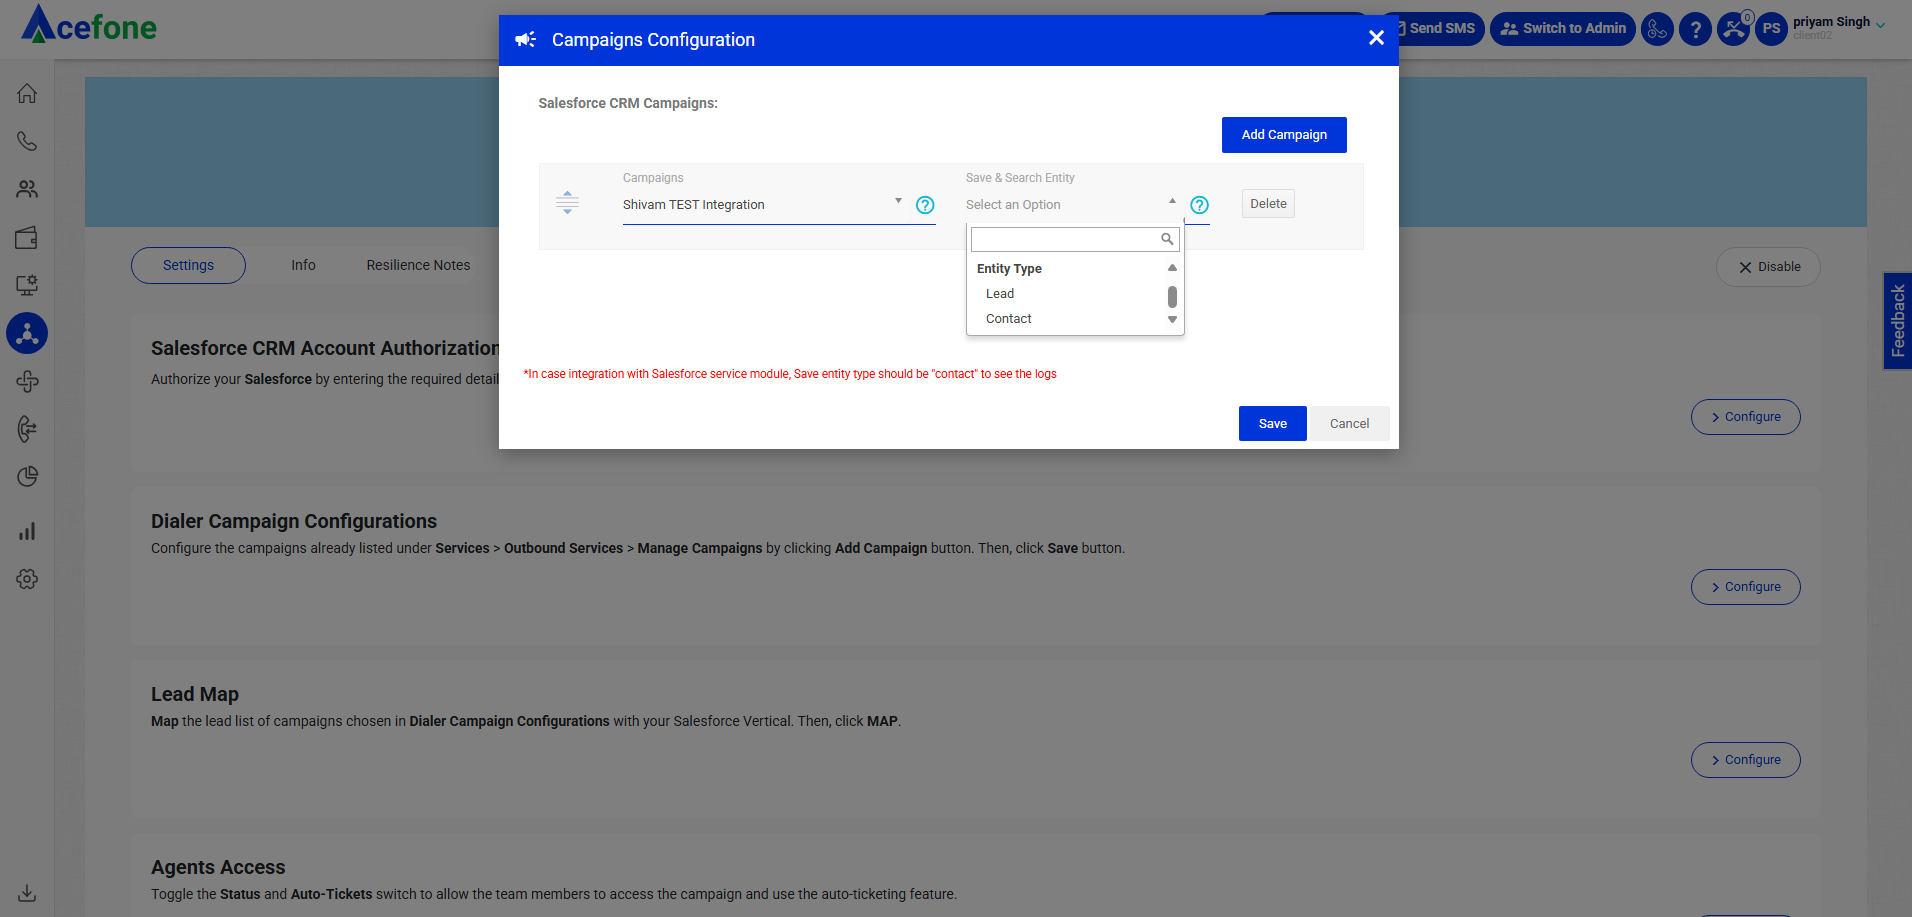This screenshot has height=917, width=1912.
Task: Click the Entity Type group header
Action: (x=1009, y=269)
